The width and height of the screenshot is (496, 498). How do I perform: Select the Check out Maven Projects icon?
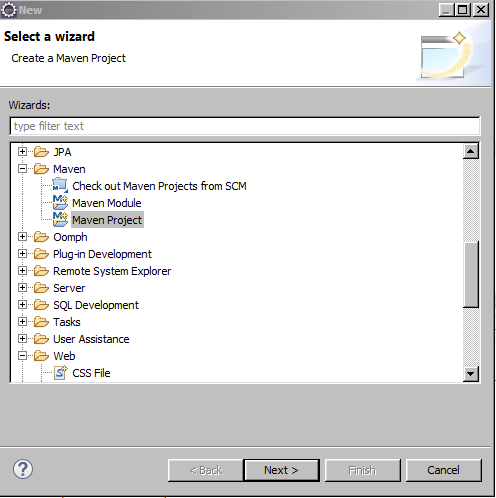[60, 186]
